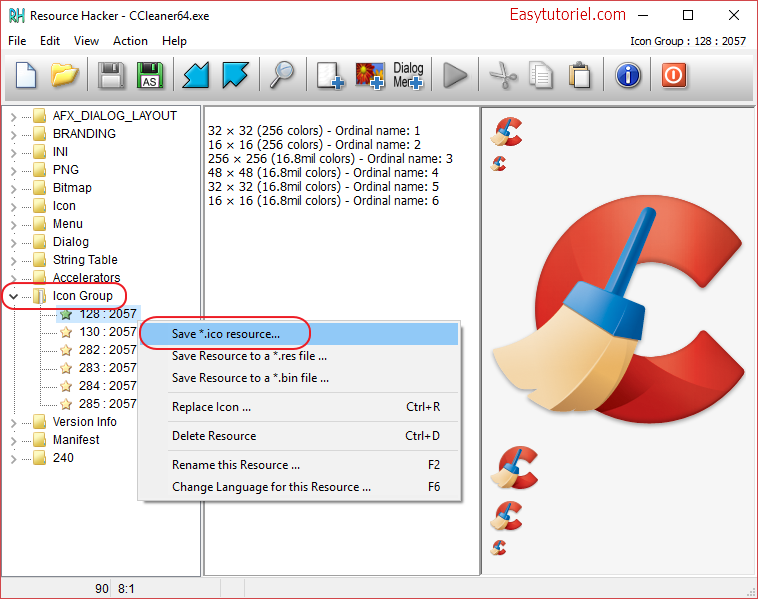Expand the Bitmap folder node
The height and width of the screenshot is (599, 758).
pos(14,189)
